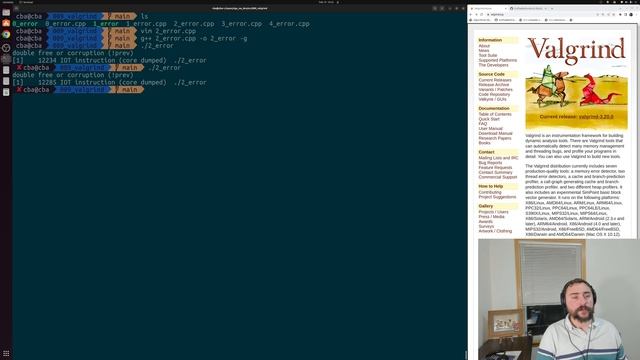The image size is (640, 360).
Task: Open the Research Papers link
Action: [495, 138]
